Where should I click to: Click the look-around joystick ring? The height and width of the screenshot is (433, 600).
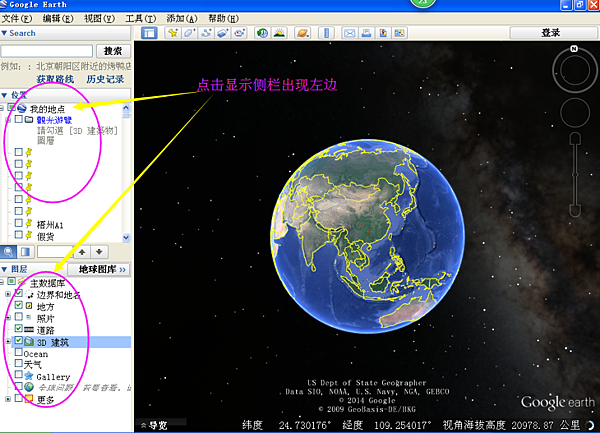[575, 70]
